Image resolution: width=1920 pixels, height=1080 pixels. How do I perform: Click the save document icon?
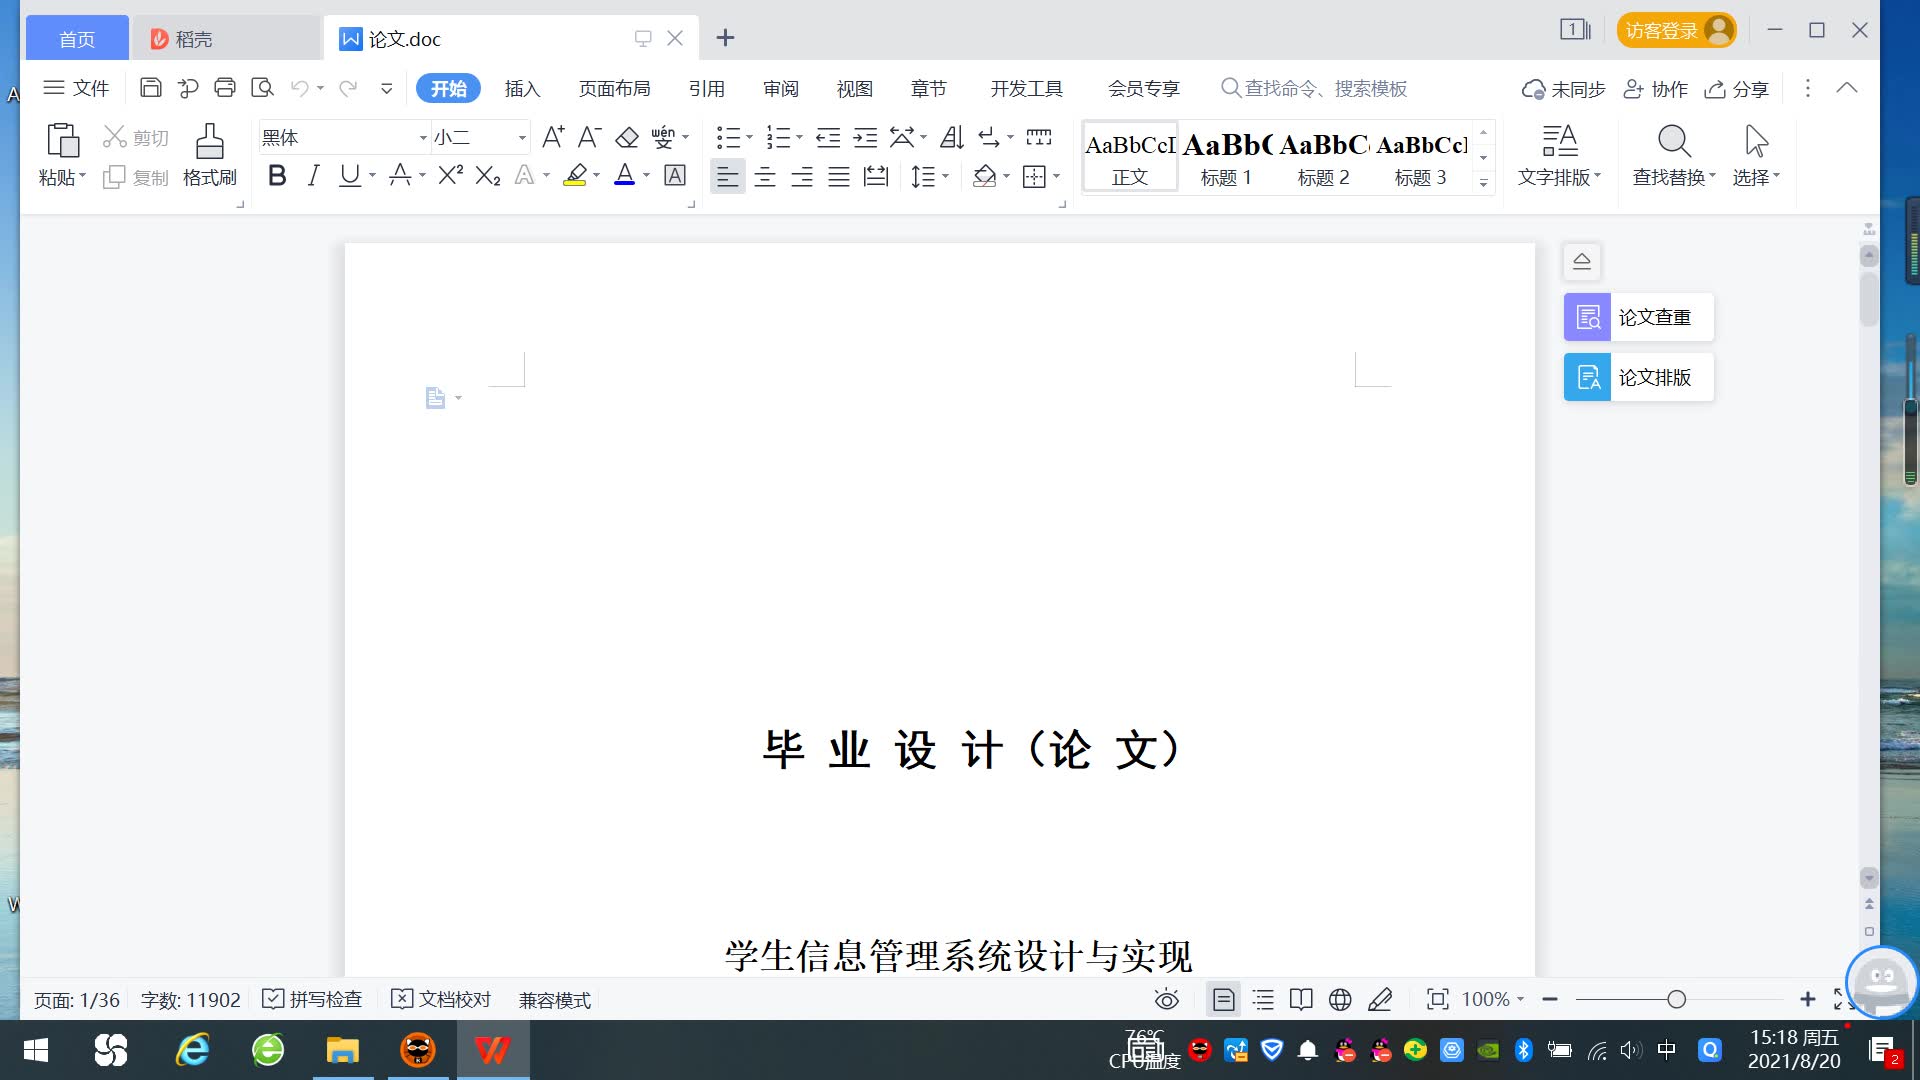(x=150, y=88)
